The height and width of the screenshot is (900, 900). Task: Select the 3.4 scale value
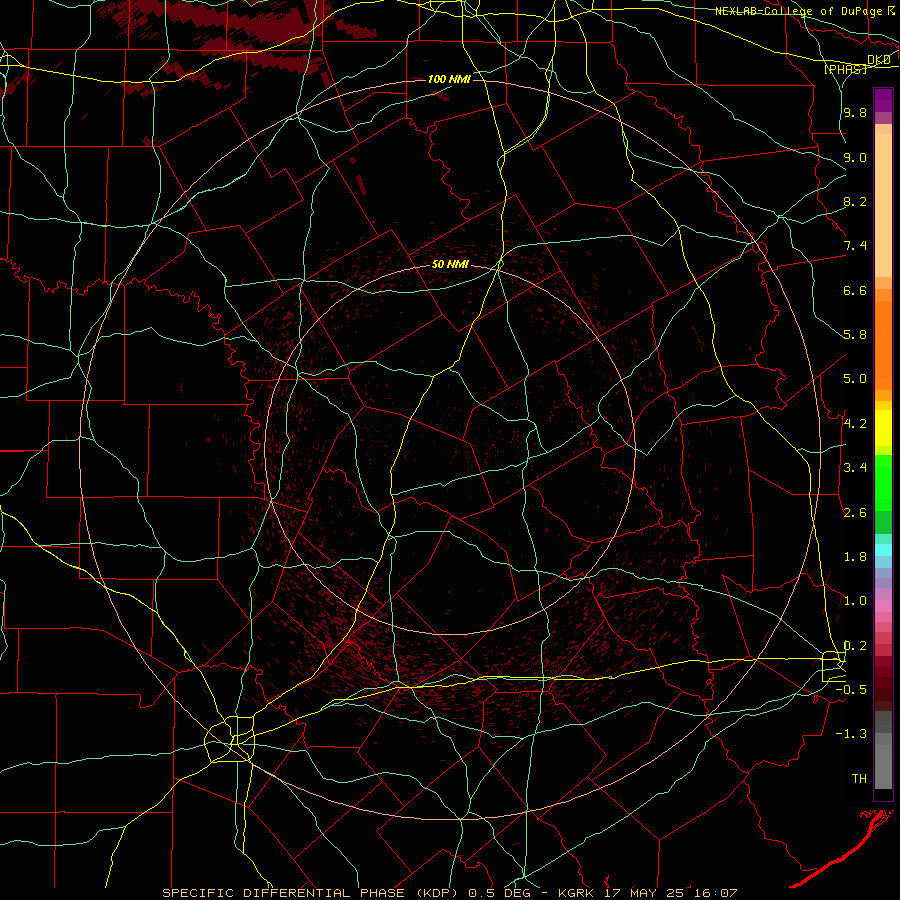855,468
